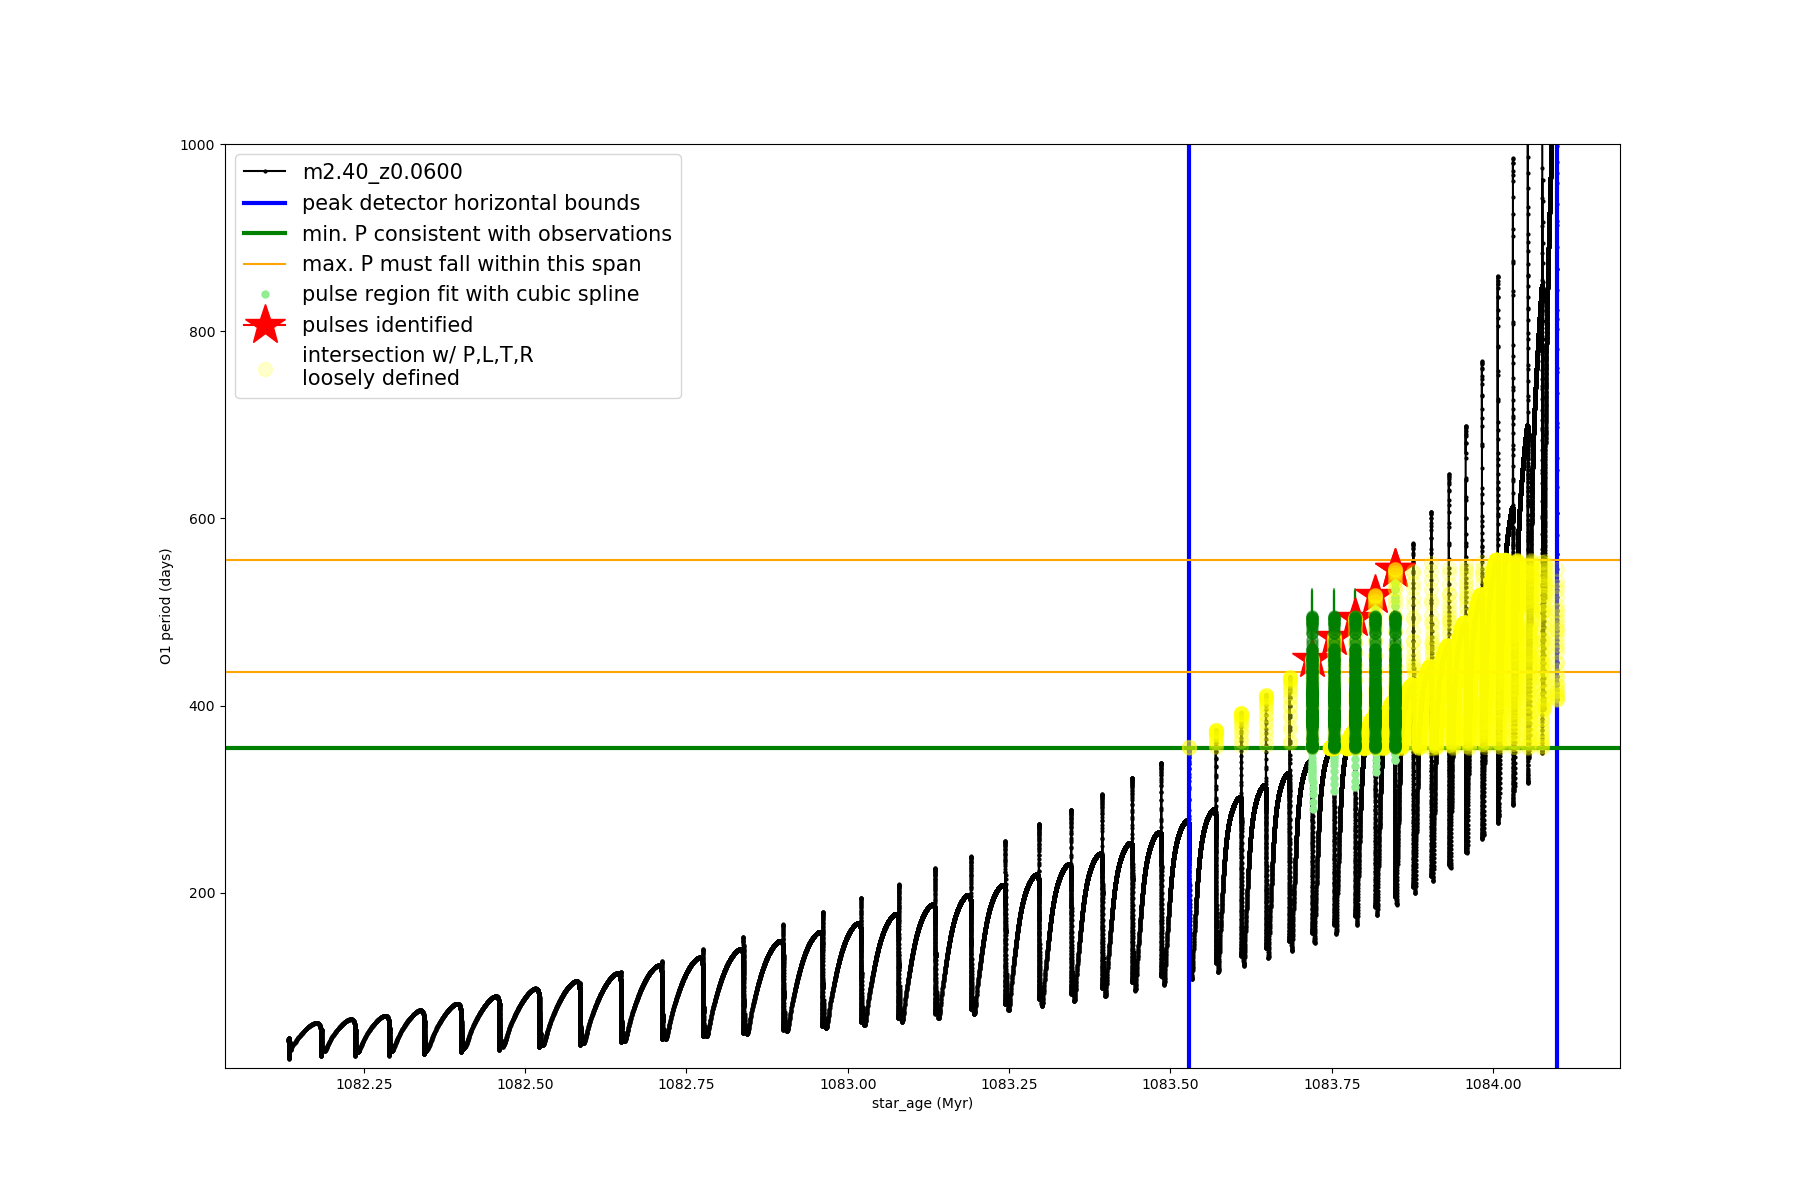Click the 'star_age (Myr)' x-axis label

pyautogui.click(x=922, y=1103)
